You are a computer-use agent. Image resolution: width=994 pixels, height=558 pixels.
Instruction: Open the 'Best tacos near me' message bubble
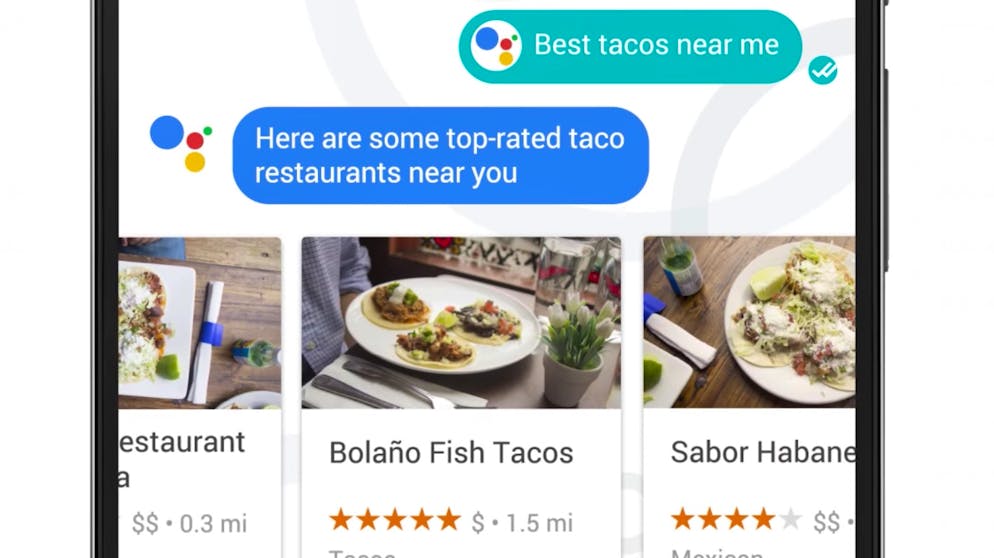pyautogui.click(x=630, y=46)
